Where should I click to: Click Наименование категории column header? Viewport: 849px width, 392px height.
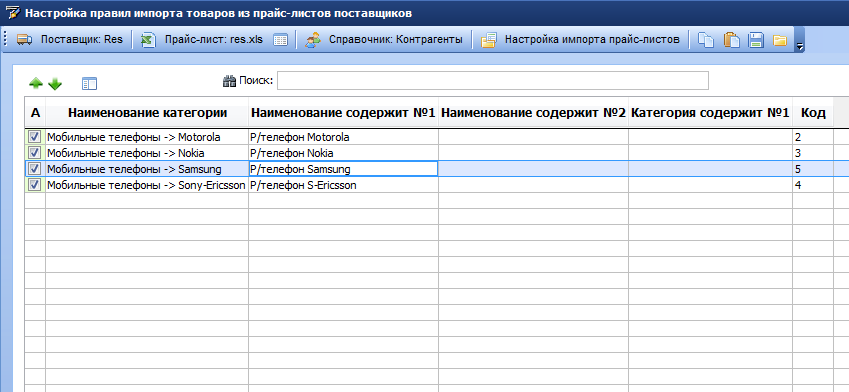coord(147,113)
